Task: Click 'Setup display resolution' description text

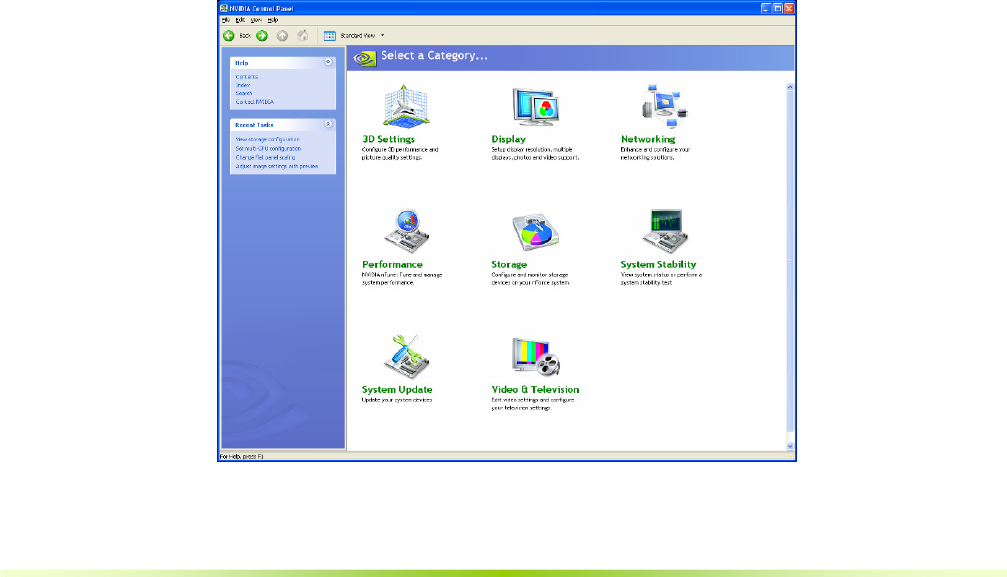Action: [x=536, y=154]
